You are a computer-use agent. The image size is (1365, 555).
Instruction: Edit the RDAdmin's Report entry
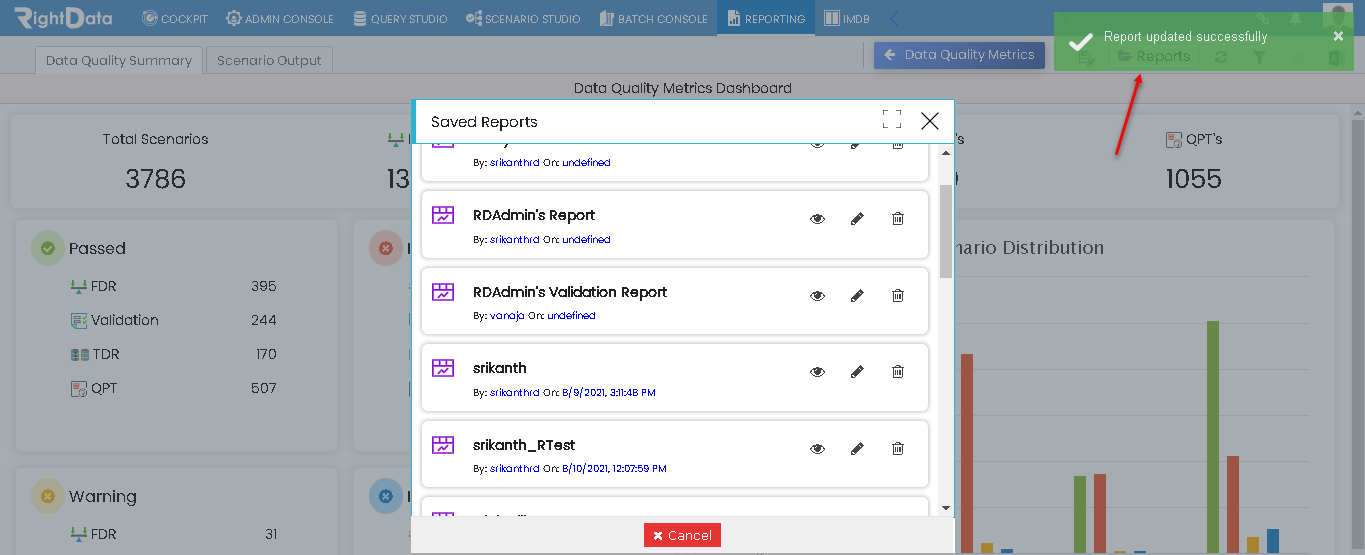click(857, 218)
